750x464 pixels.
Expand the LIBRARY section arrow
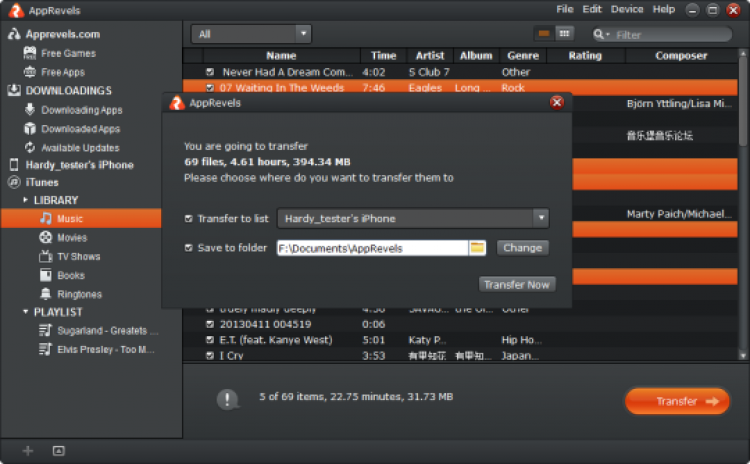click(25, 200)
